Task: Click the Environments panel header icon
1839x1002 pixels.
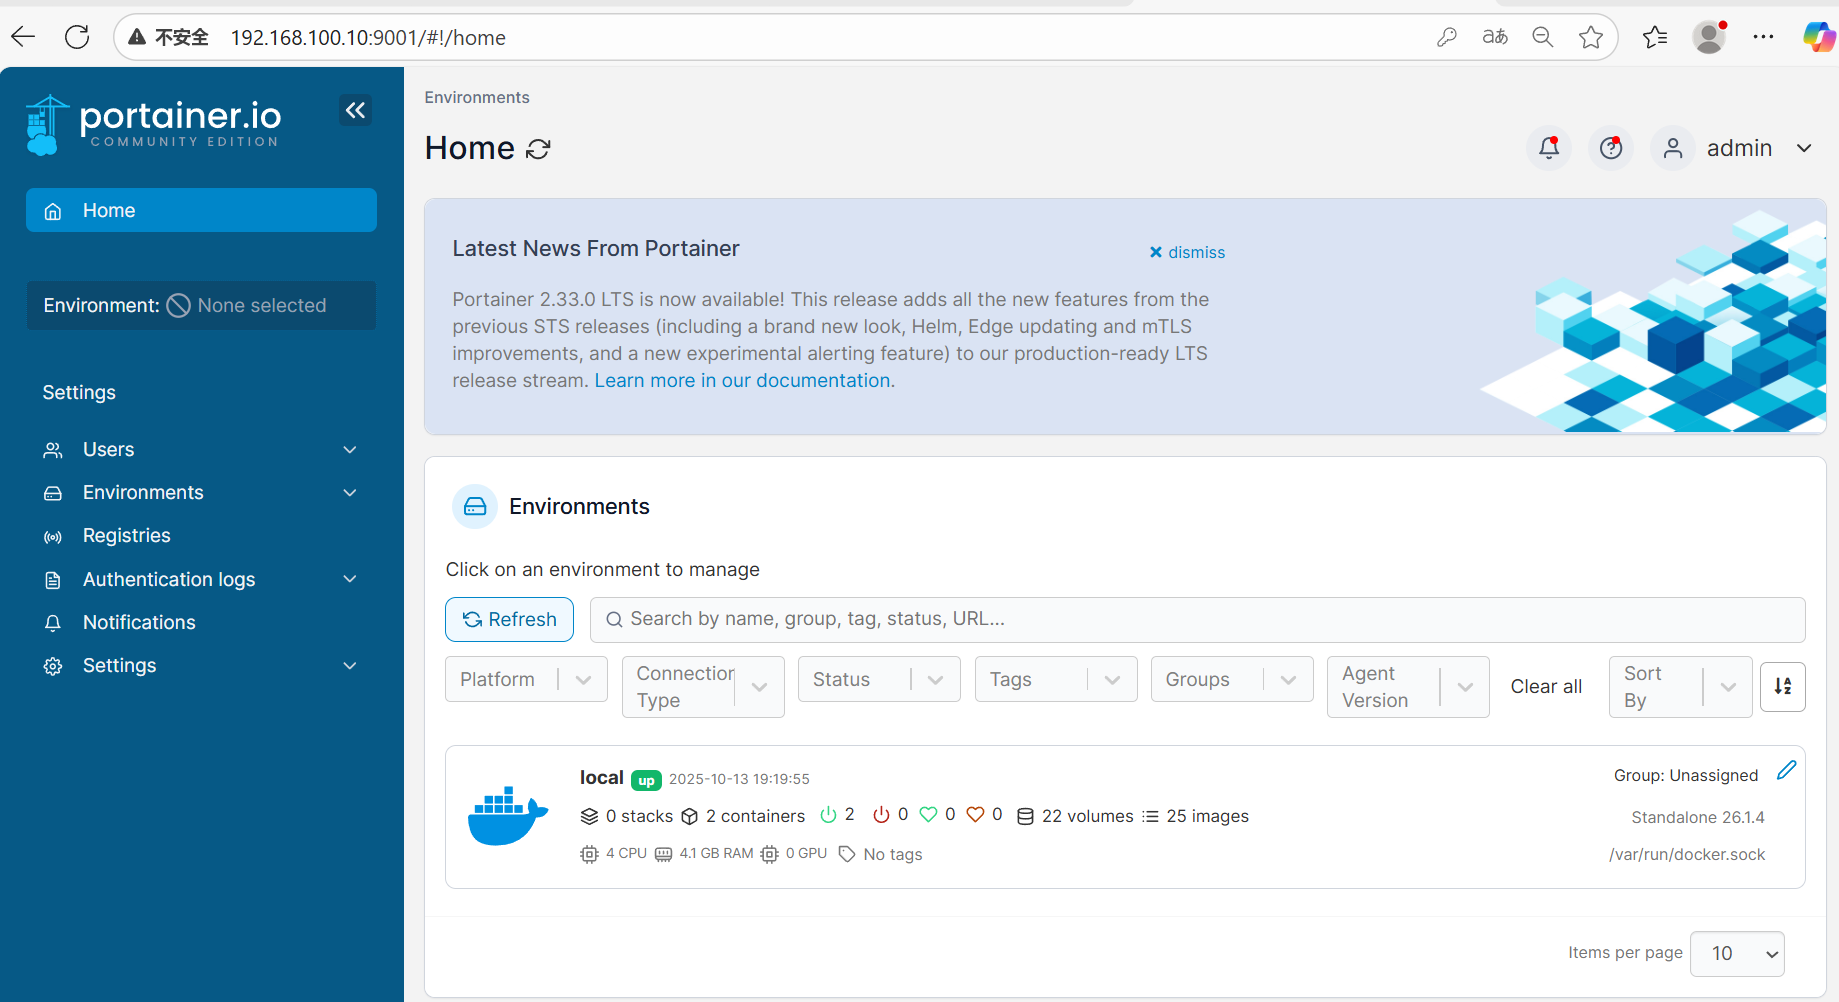Action: click(475, 507)
